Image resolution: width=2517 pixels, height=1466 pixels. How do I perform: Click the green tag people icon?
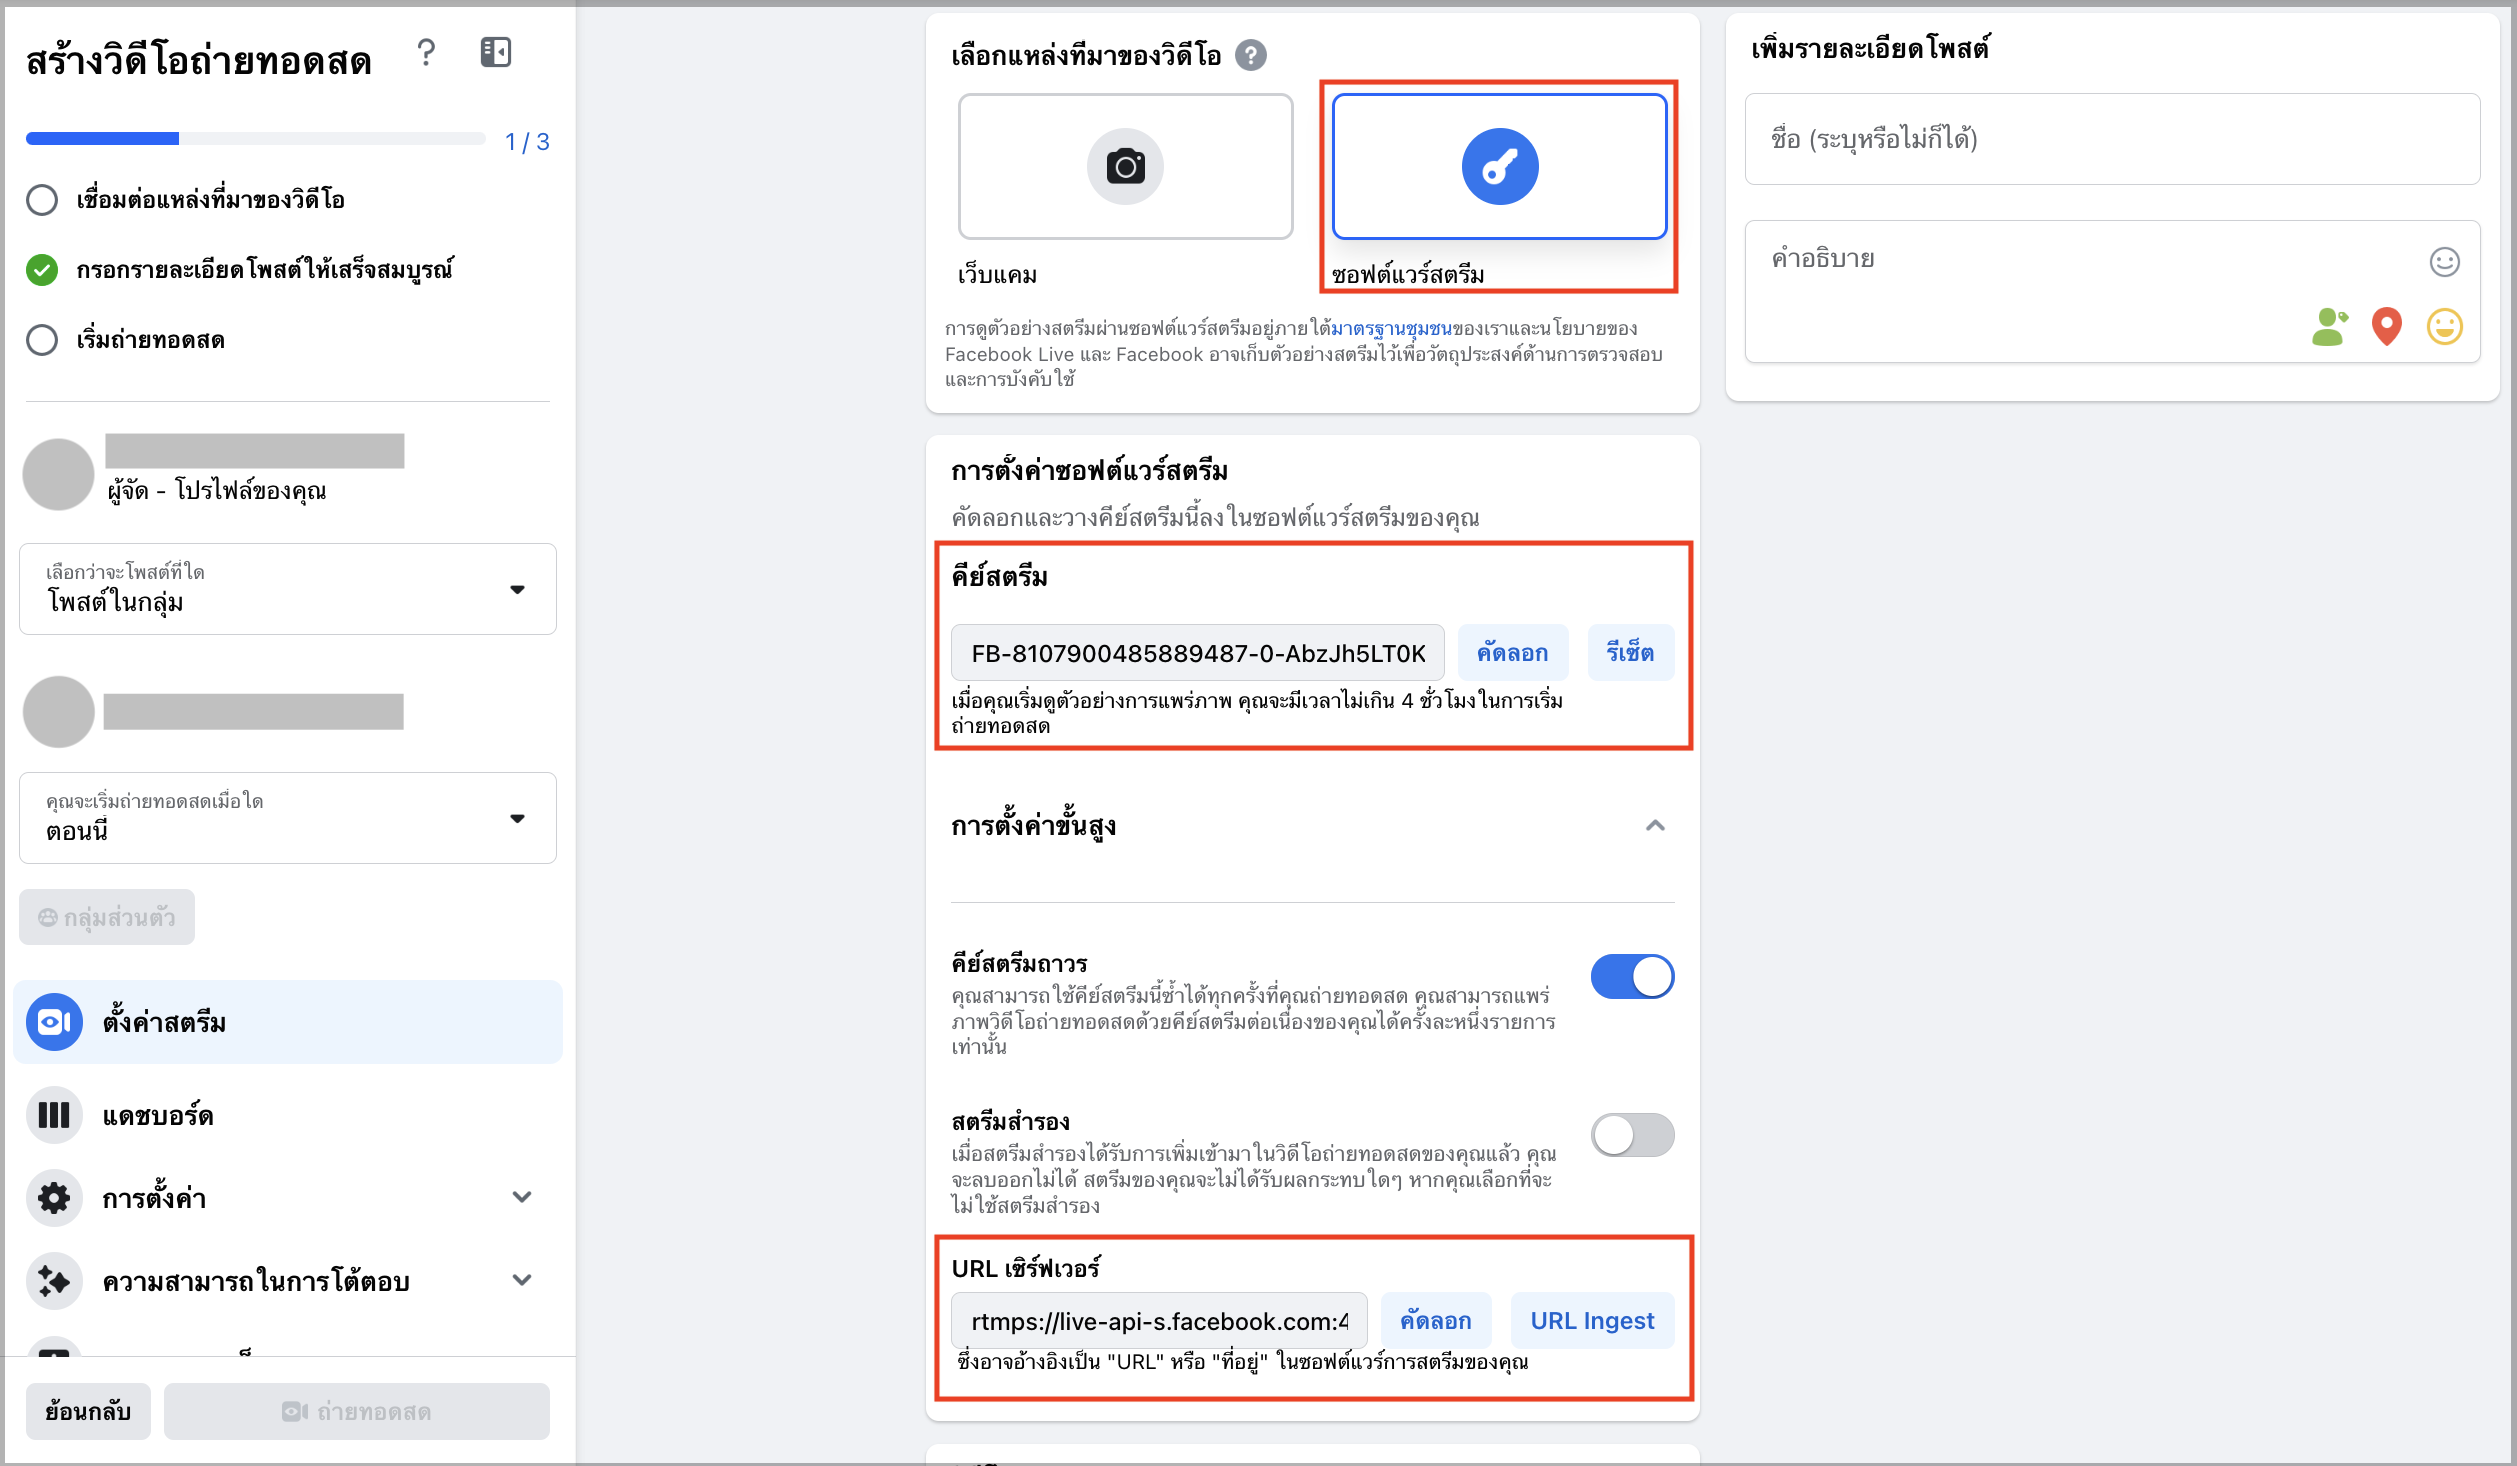(2329, 327)
